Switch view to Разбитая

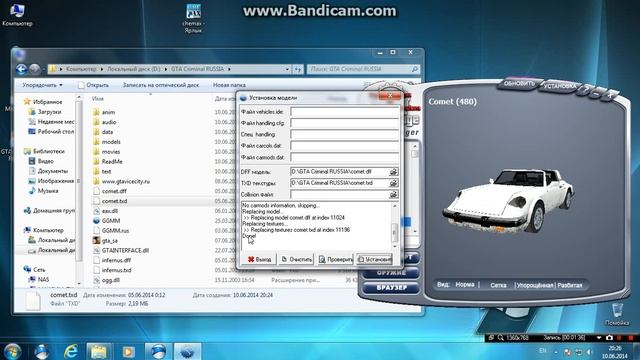(x=570, y=285)
